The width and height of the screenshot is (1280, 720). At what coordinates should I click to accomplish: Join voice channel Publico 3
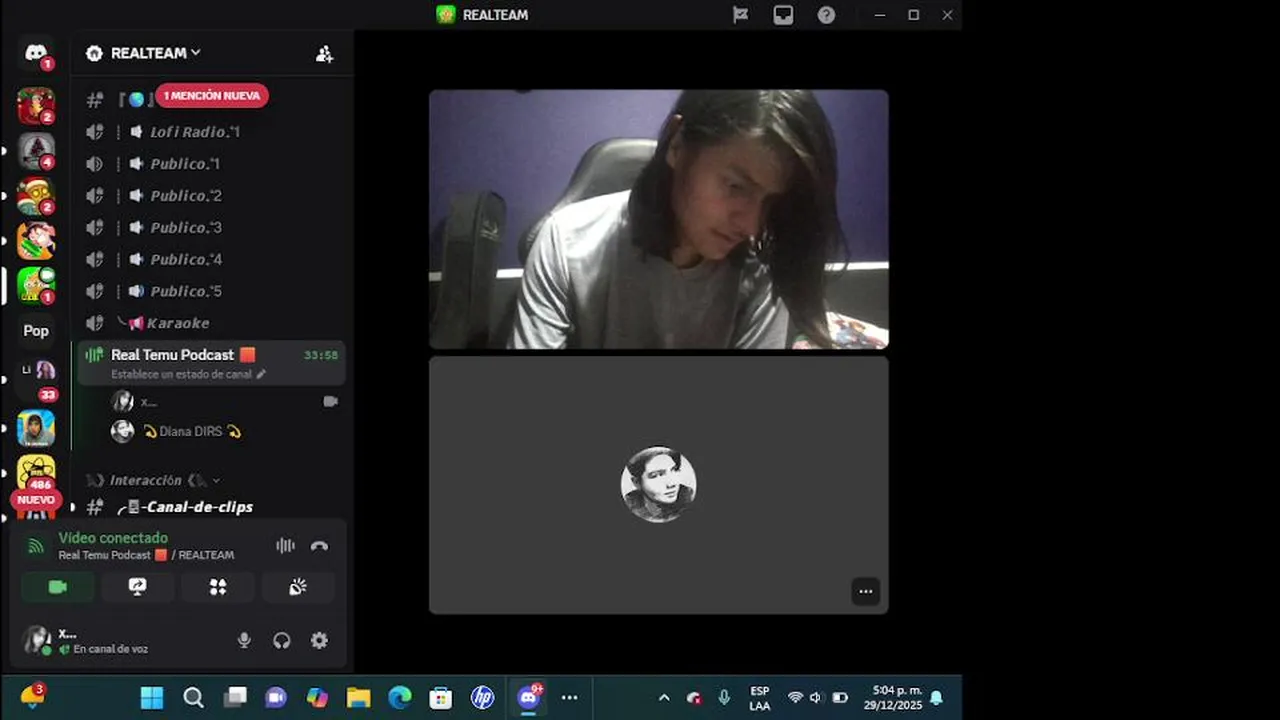click(x=213, y=228)
